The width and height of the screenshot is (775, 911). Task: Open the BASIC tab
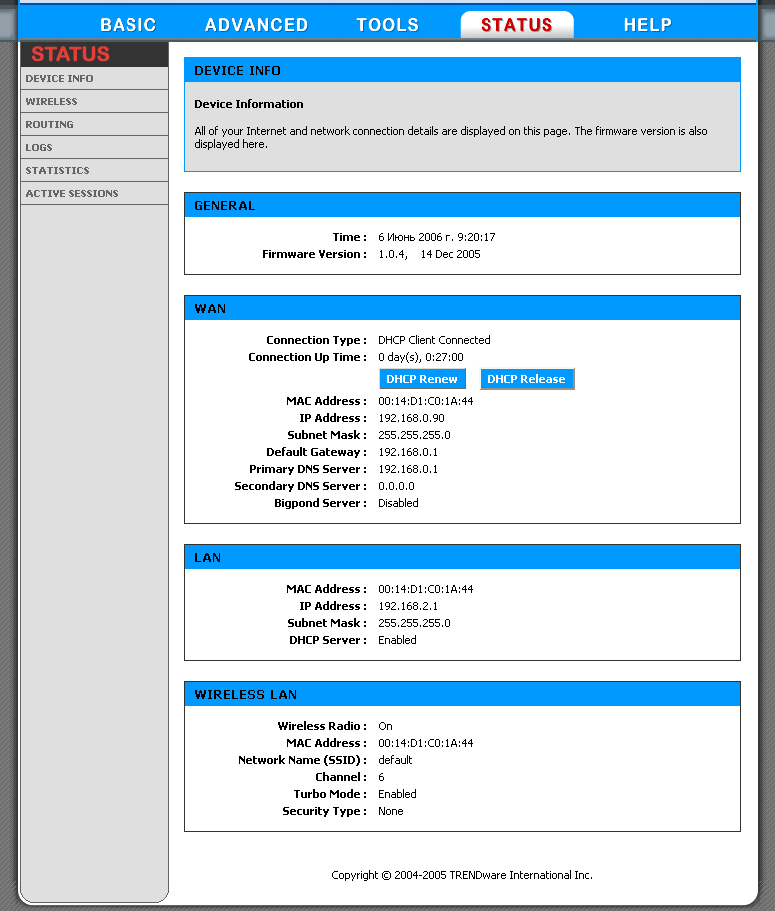[x=128, y=24]
